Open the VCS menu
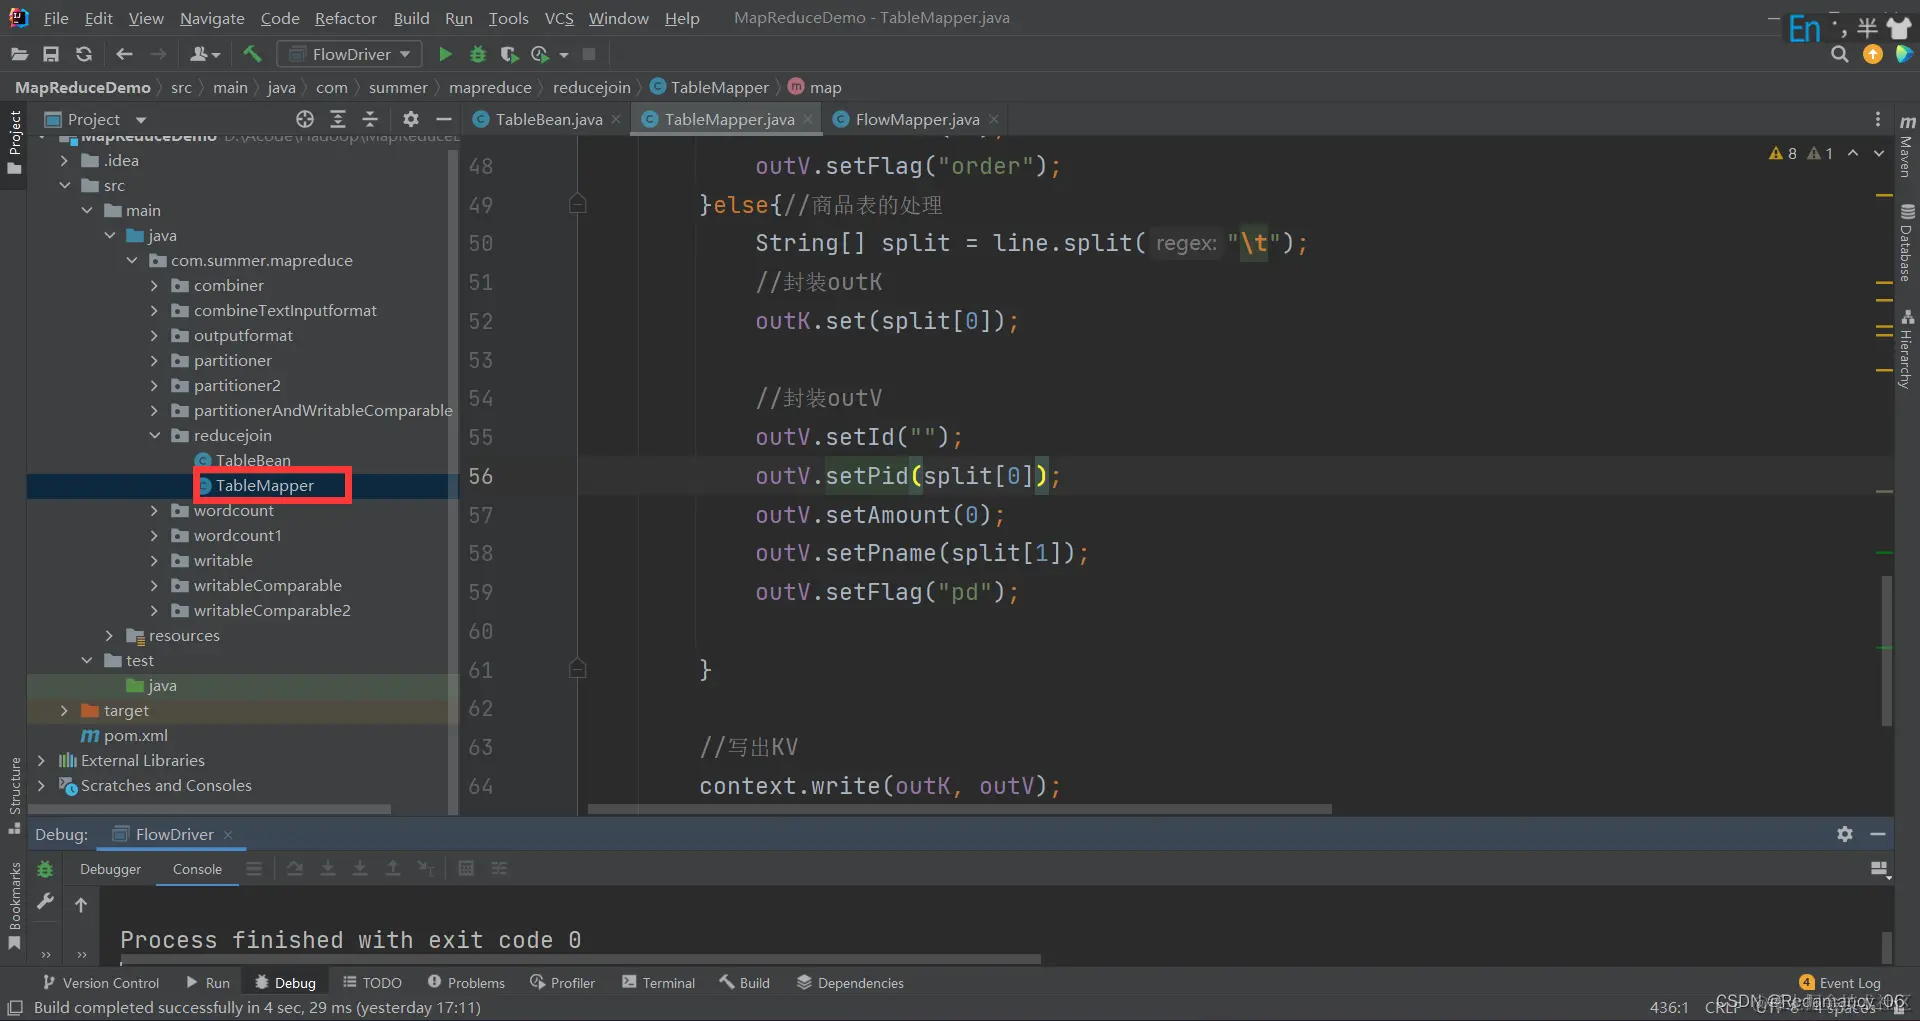This screenshot has height=1021, width=1920. (x=559, y=18)
